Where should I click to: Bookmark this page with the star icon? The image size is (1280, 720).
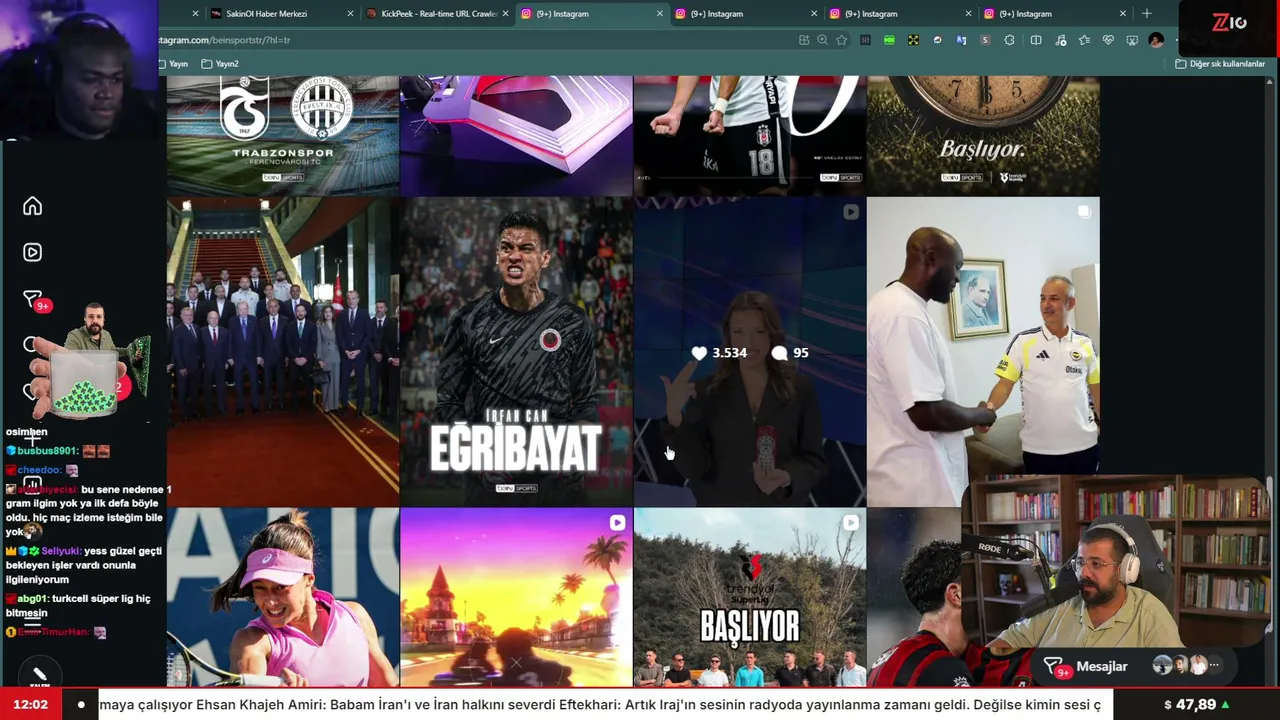click(x=842, y=40)
